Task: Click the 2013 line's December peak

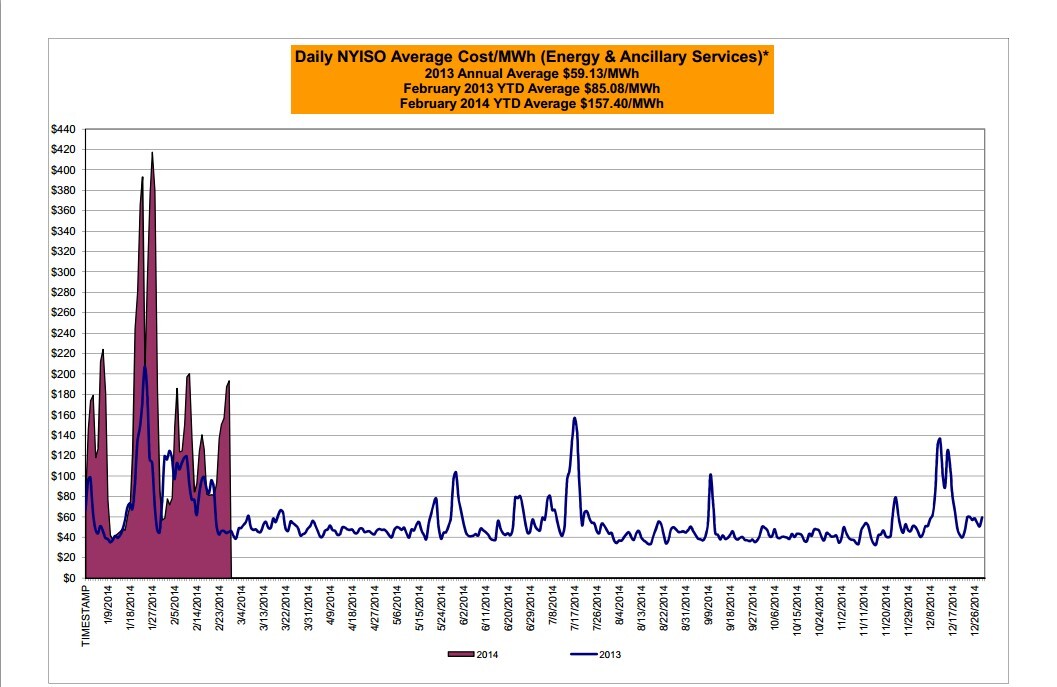Action: tap(939, 439)
